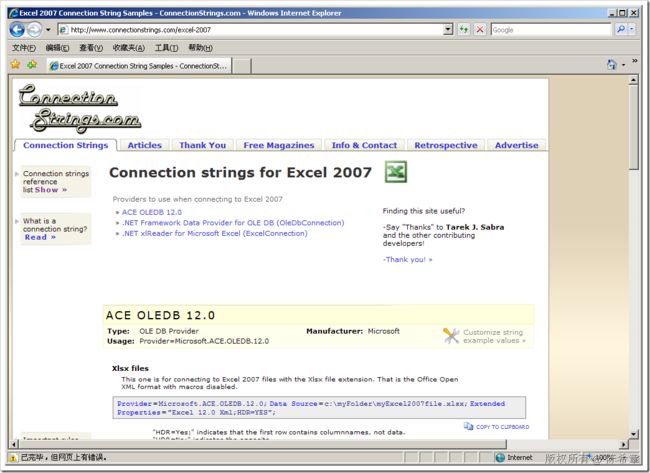The height and width of the screenshot is (473, 650).
Task: Click the COPY TO CLIPBOARD link
Action: point(502,427)
